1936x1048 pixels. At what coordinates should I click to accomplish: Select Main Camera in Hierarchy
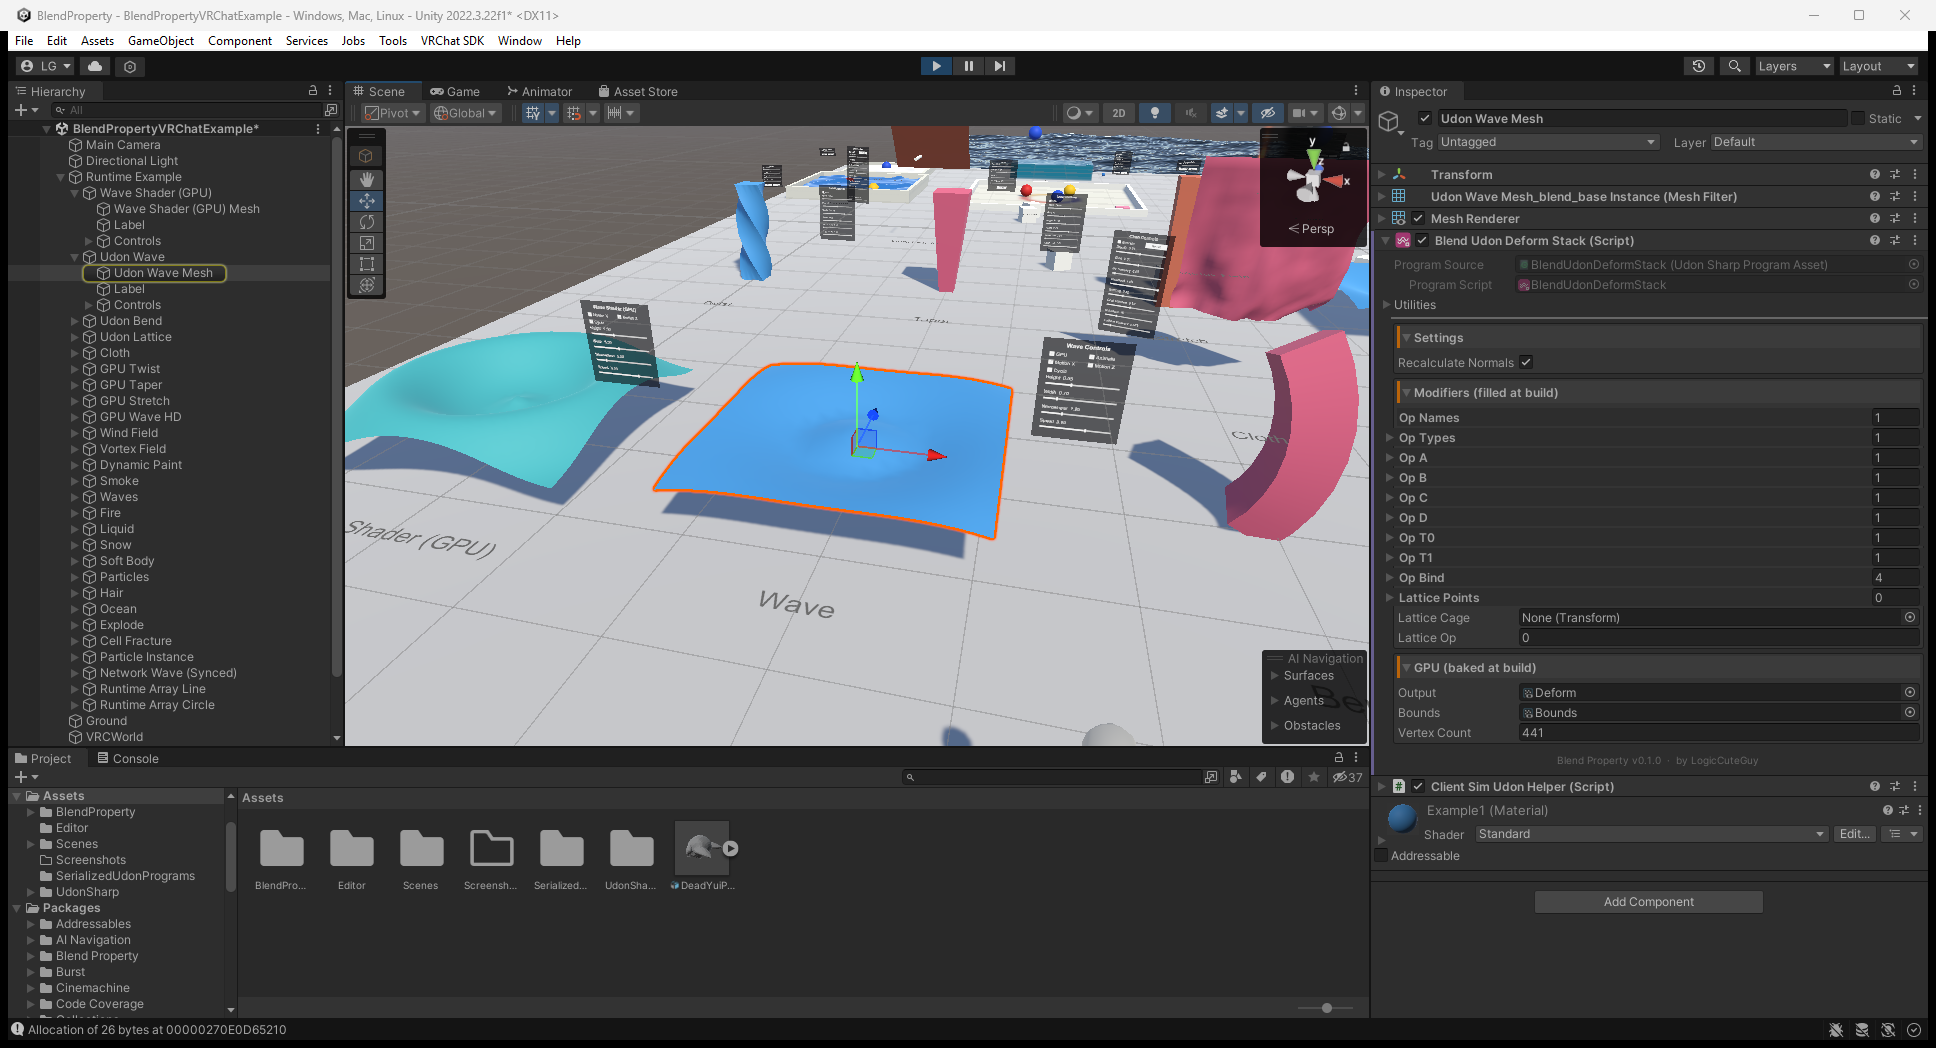(123, 145)
